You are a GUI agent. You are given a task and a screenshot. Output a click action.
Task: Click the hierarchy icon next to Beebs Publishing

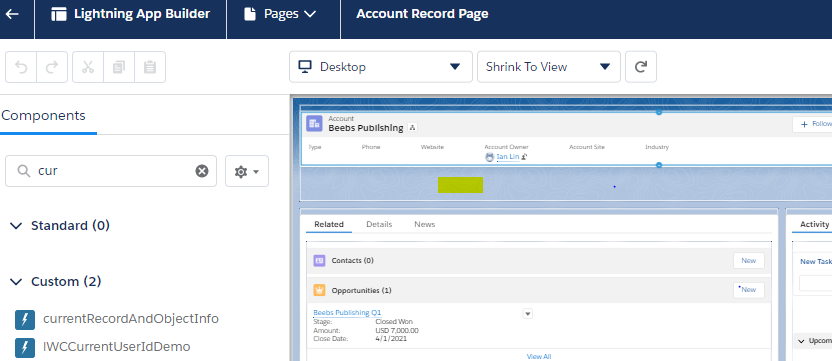412,127
